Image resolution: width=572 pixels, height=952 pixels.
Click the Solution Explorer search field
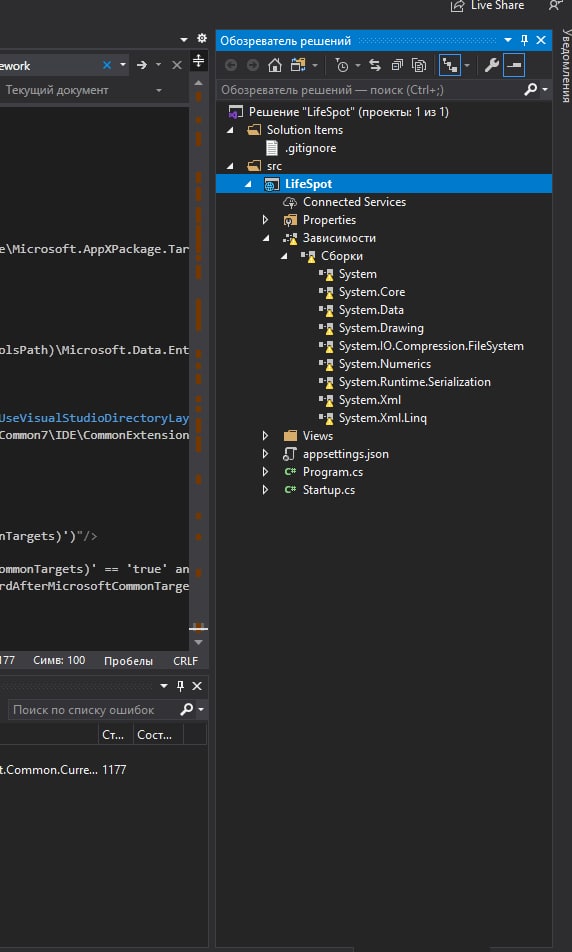coord(370,90)
